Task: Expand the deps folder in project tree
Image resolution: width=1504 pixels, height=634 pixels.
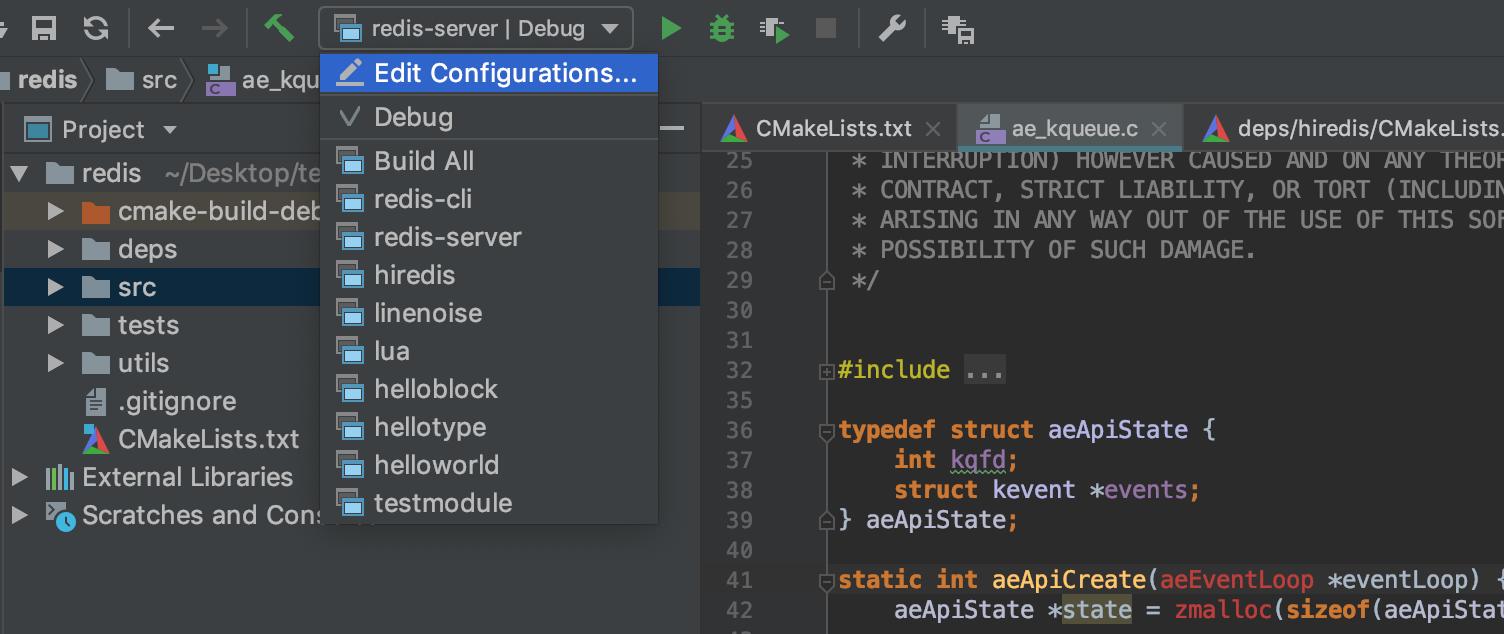Action: (x=56, y=249)
